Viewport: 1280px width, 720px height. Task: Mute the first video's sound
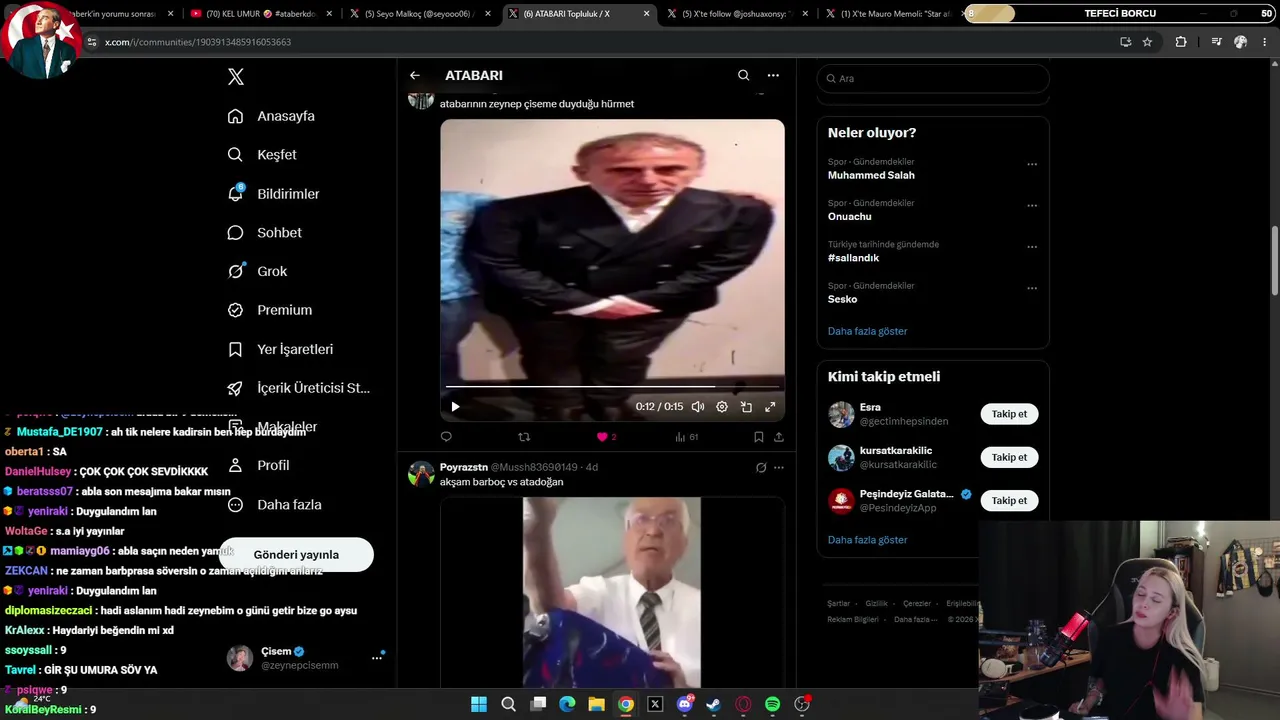pos(698,407)
